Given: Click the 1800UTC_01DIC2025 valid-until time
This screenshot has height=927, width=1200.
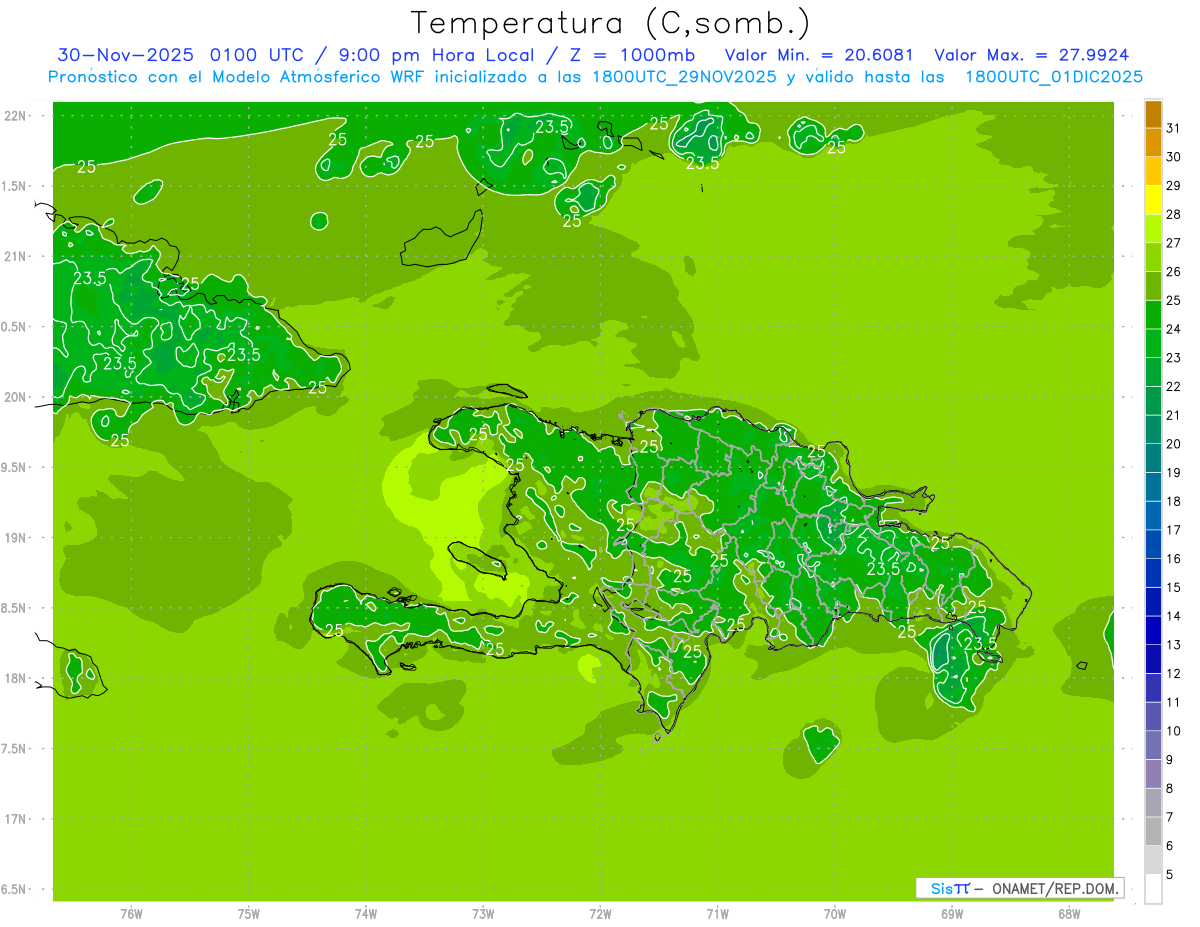Looking at the screenshot, I should (1054, 77).
